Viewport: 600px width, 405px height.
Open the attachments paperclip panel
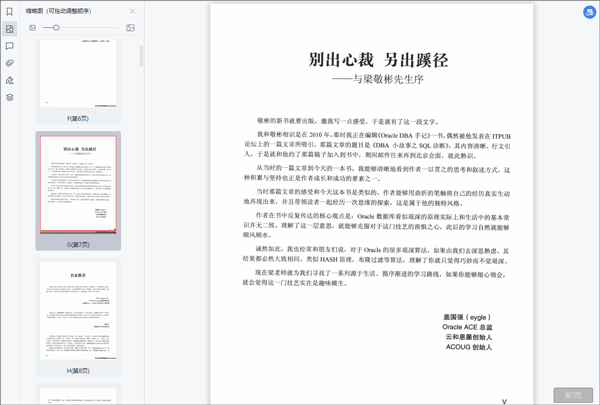click(10, 63)
